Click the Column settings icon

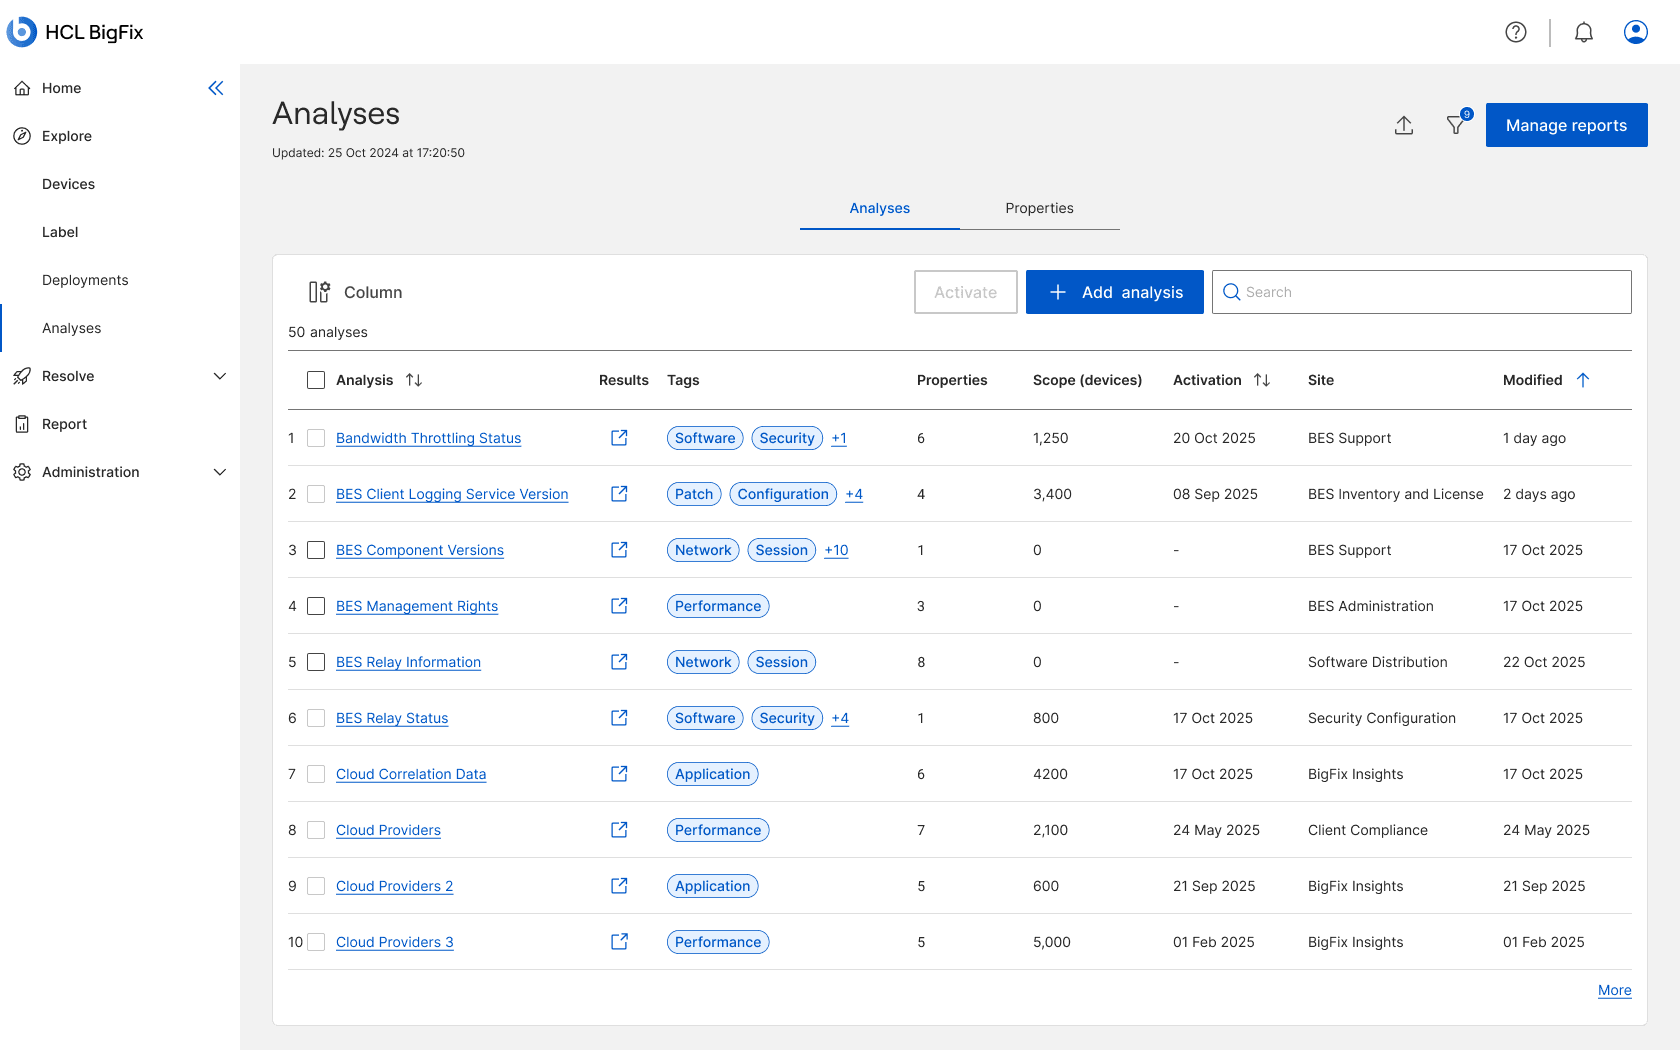pyautogui.click(x=319, y=292)
